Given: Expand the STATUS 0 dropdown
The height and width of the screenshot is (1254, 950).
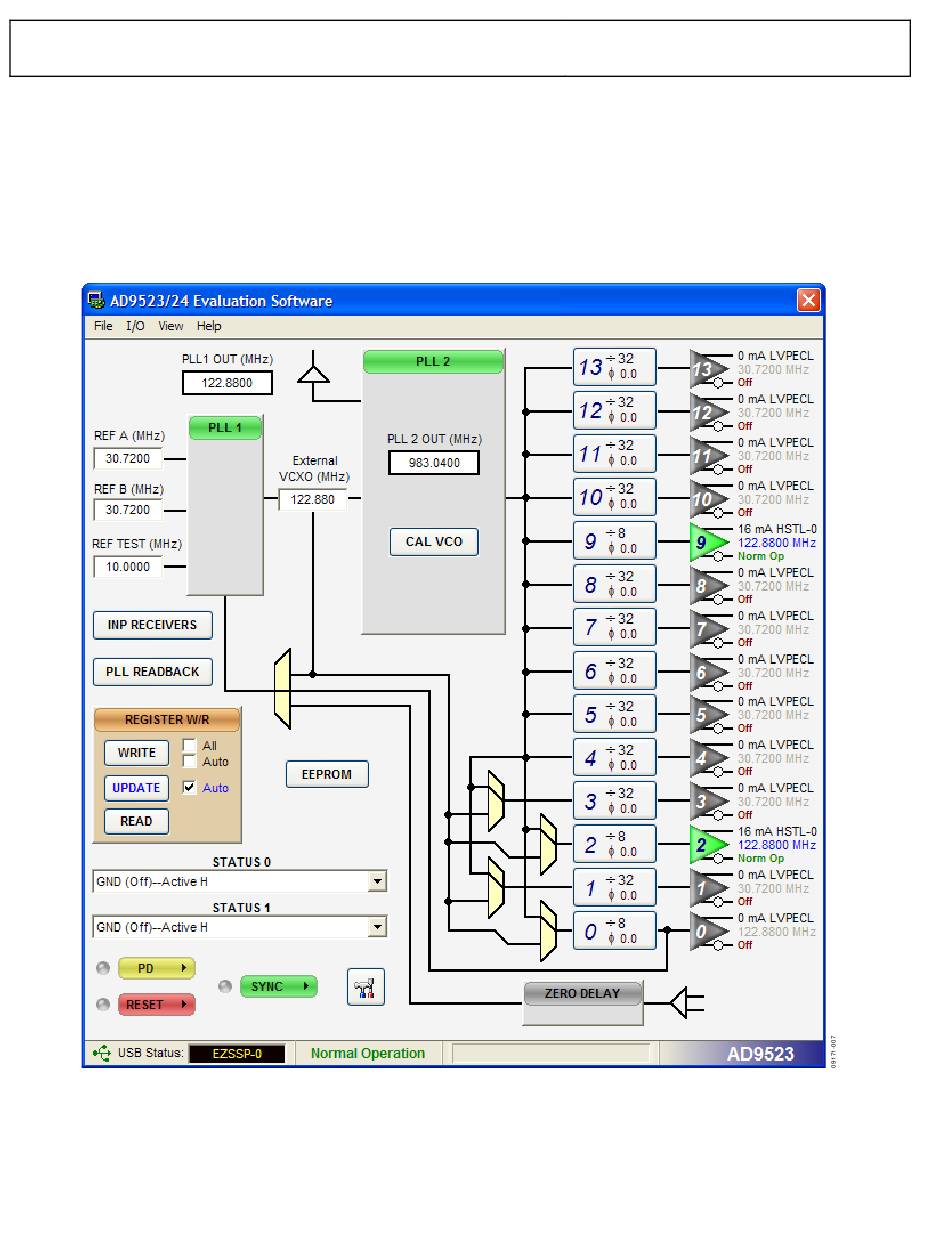Looking at the screenshot, I should coord(377,882).
